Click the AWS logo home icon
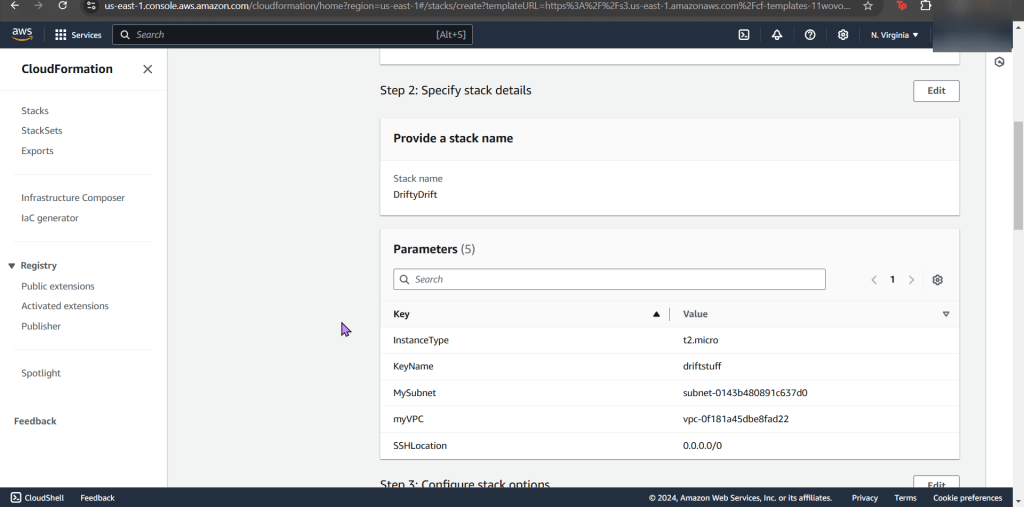1024x507 pixels. point(22,34)
